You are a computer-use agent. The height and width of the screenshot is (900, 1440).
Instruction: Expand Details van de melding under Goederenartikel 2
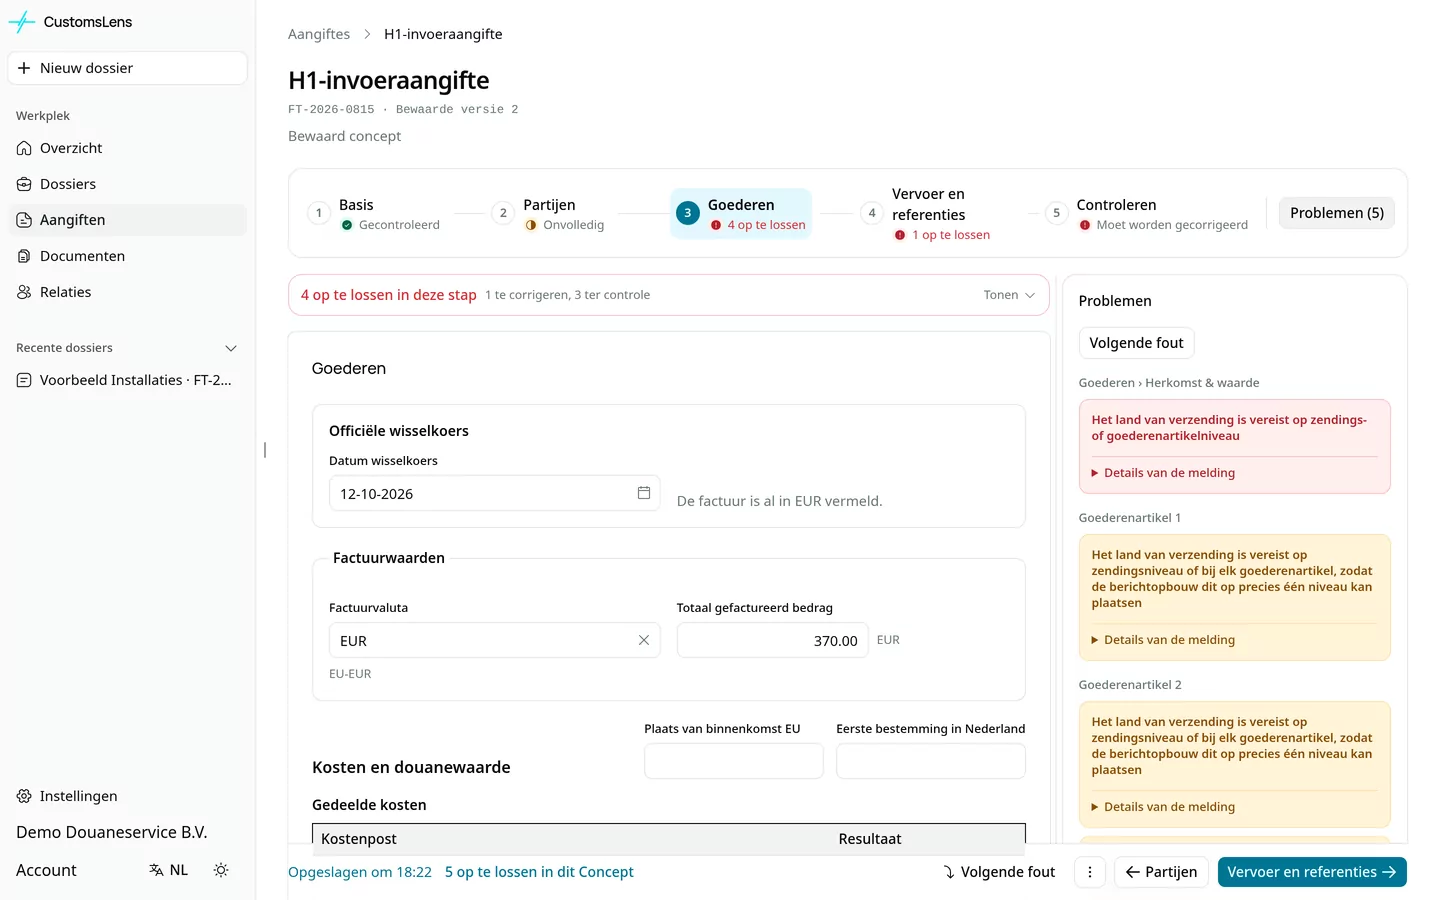[1163, 807]
